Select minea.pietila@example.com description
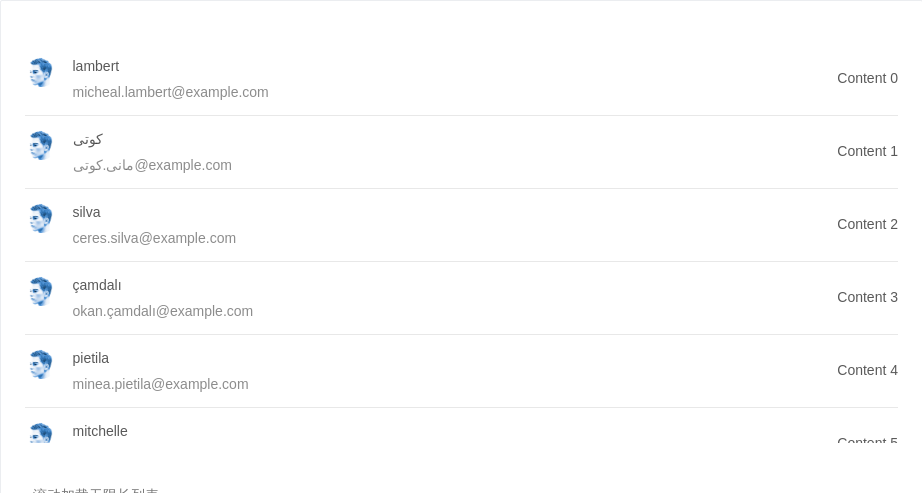 161,384
